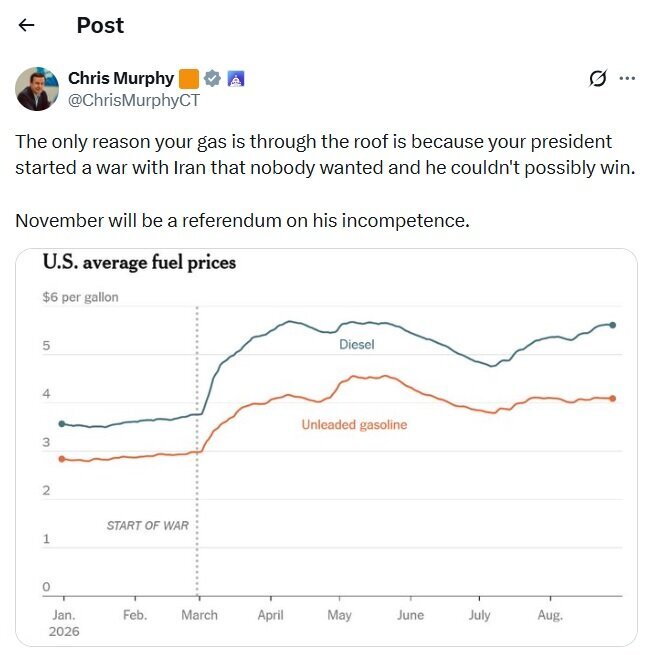Click the Diesel endpoint dot in August

coord(612,325)
